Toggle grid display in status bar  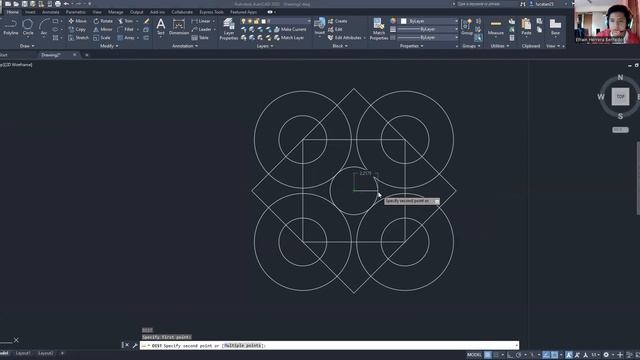pyautogui.click(x=488, y=355)
